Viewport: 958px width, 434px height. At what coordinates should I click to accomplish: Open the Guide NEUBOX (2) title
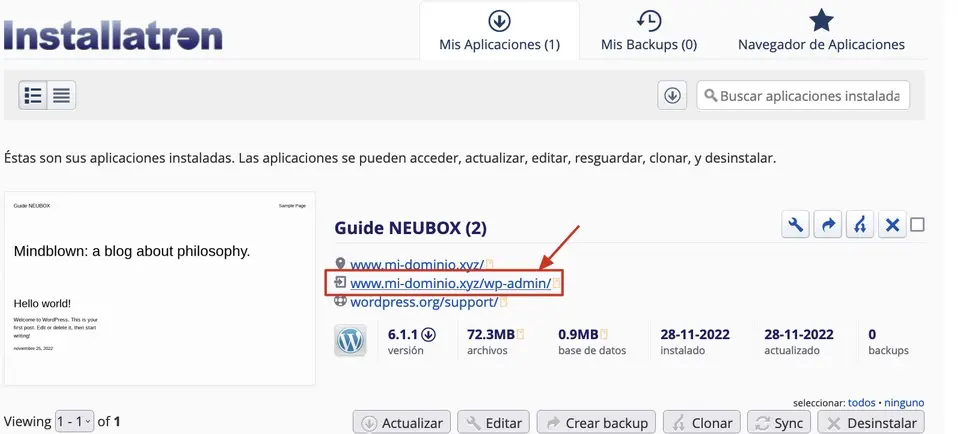411,228
